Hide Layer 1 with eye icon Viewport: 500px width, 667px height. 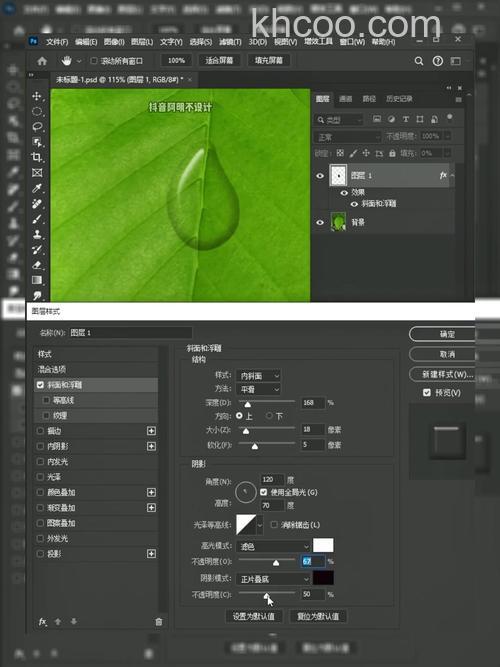[320, 176]
